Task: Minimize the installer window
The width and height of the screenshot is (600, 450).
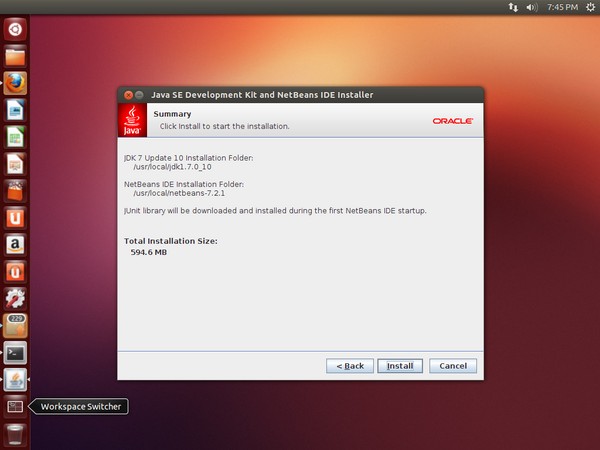Action: coord(139,95)
